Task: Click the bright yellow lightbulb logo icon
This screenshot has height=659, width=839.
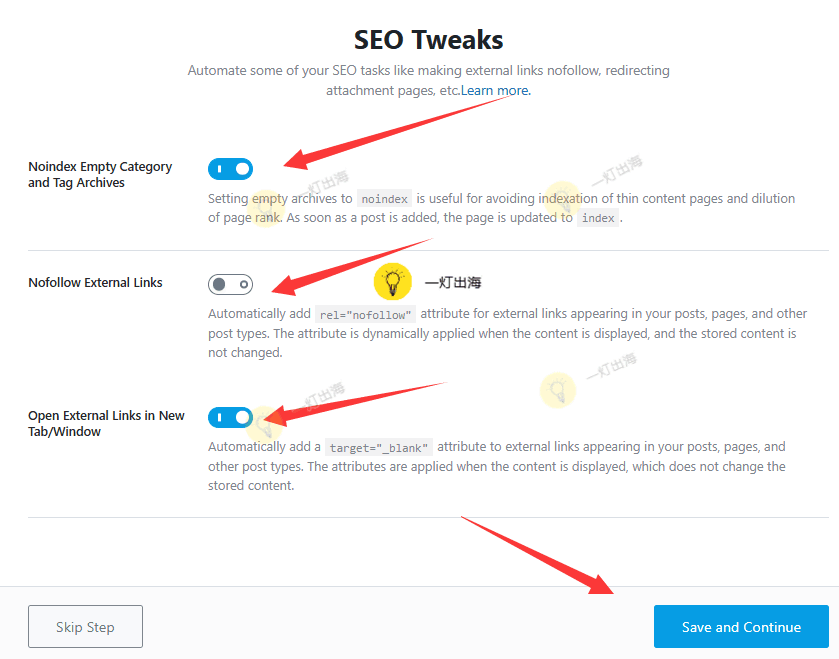Action: pyautogui.click(x=393, y=282)
